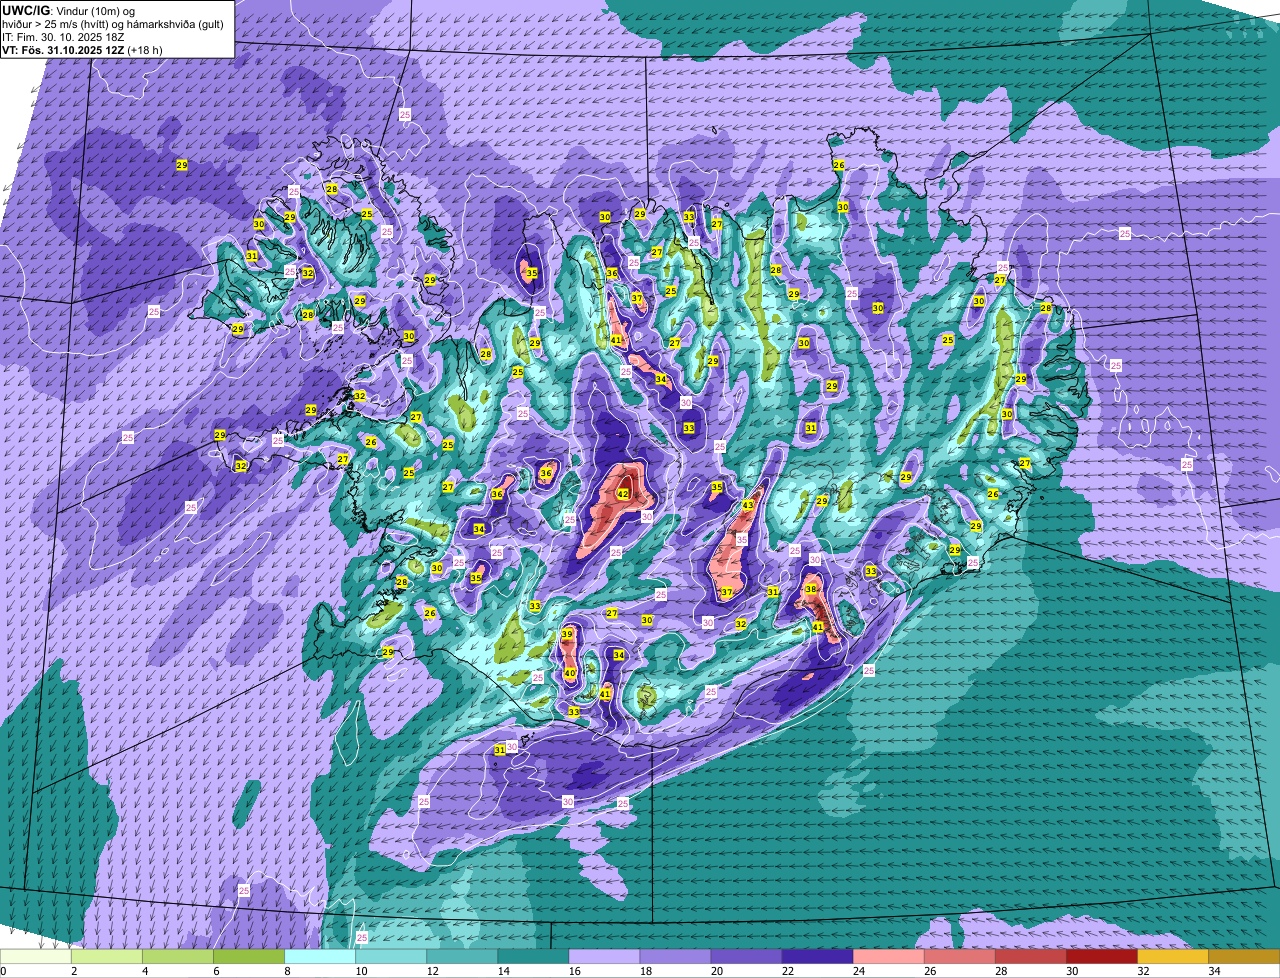Click the 0–2 m/s pale yellow legend swatch

36,957
